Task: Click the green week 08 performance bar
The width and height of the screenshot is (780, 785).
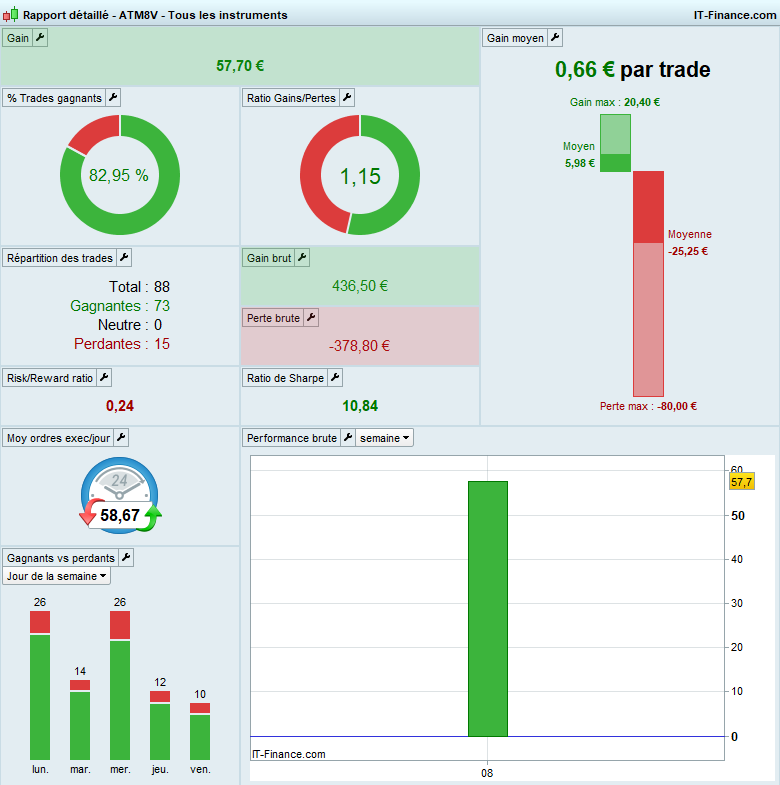Action: click(x=488, y=609)
